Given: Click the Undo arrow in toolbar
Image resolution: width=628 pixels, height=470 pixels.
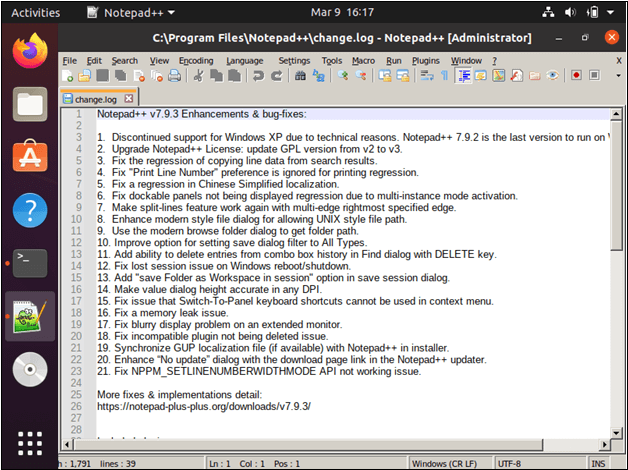Looking at the screenshot, I should click(259, 76).
